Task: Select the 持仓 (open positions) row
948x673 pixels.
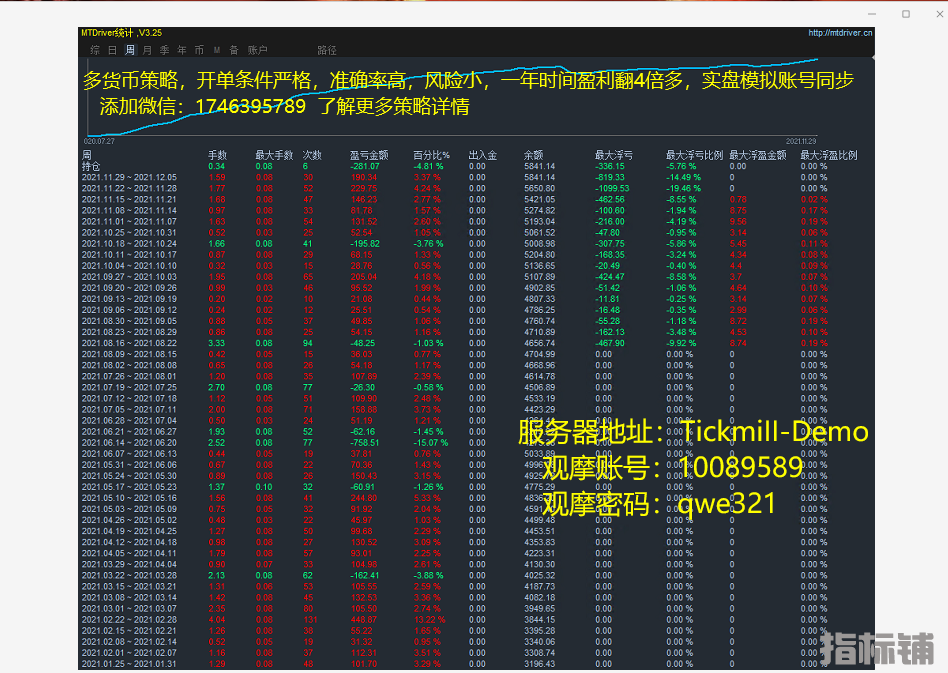Action: pyautogui.click(x=91, y=166)
